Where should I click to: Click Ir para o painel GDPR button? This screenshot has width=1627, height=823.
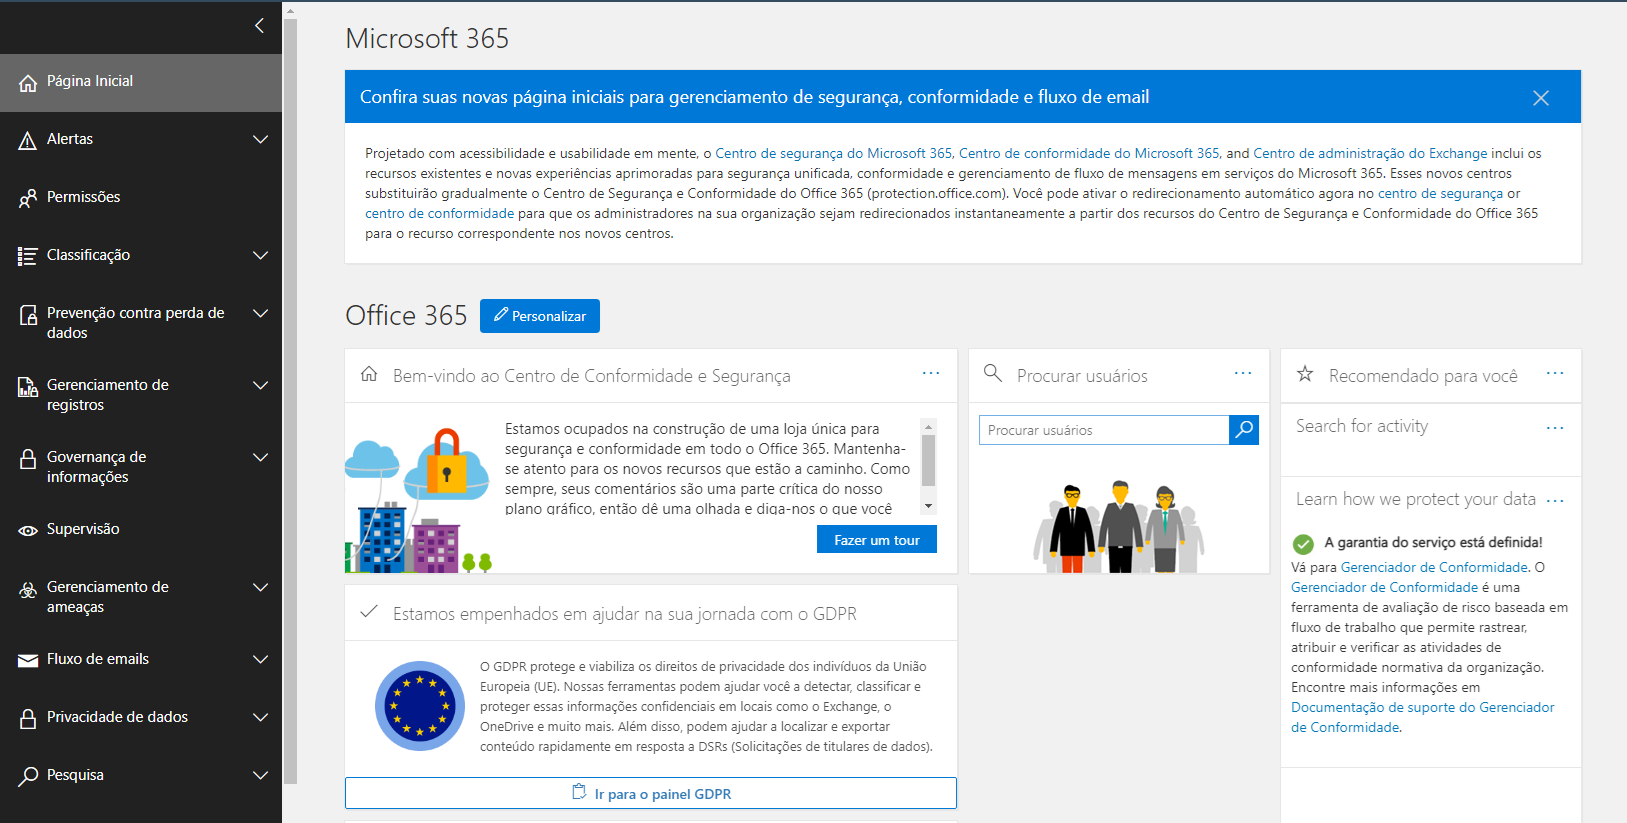click(x=651, y=793)
